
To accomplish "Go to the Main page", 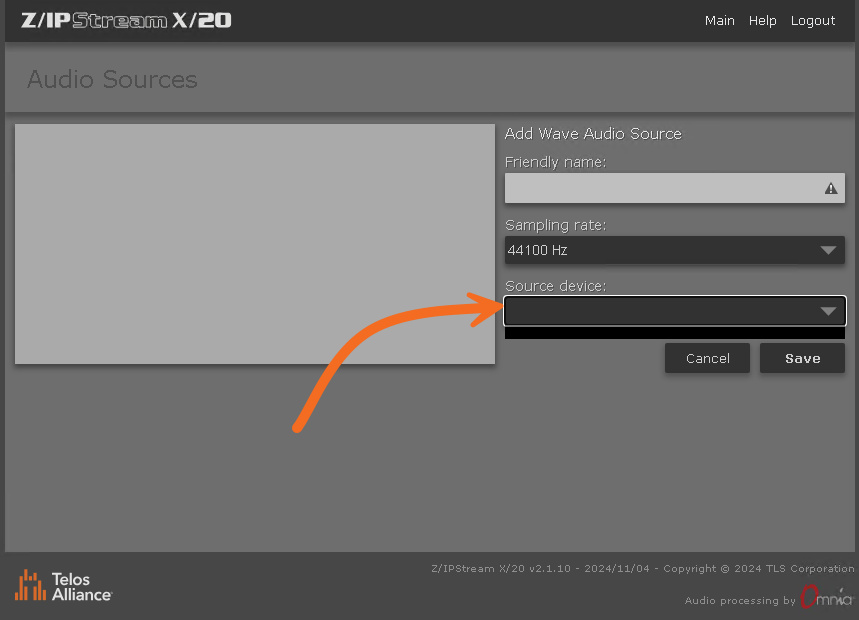I will click(x=719, y=21).
